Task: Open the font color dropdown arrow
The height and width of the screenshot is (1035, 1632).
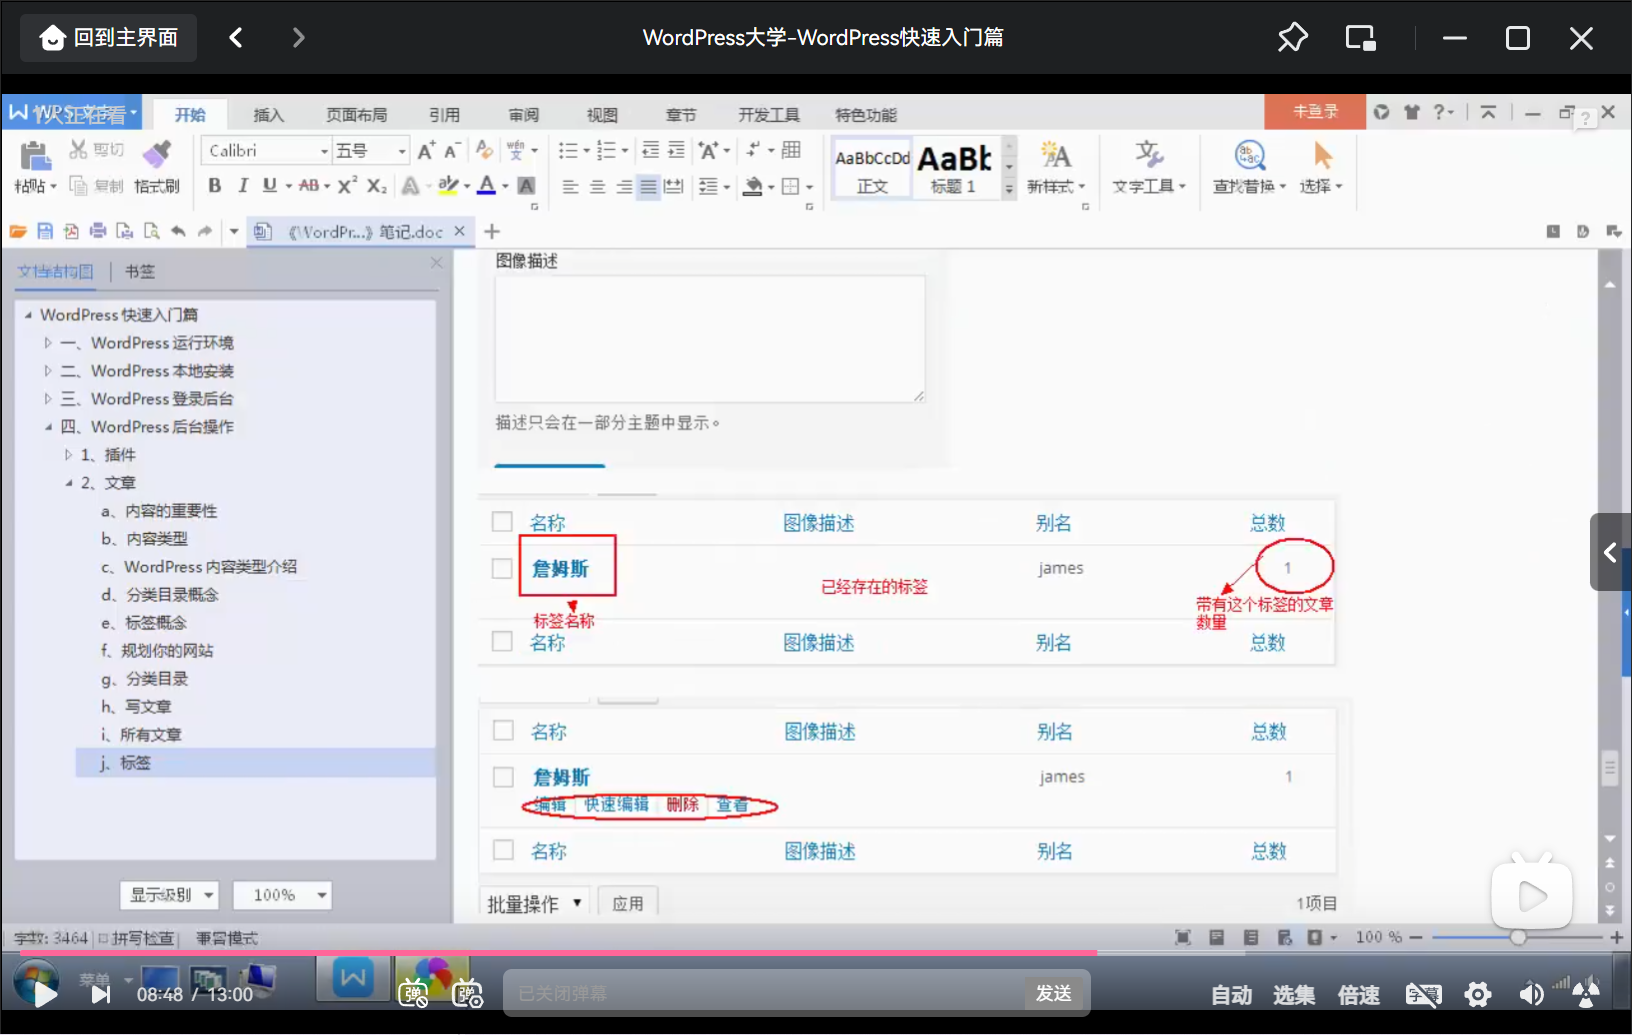Action: [505, 187]
